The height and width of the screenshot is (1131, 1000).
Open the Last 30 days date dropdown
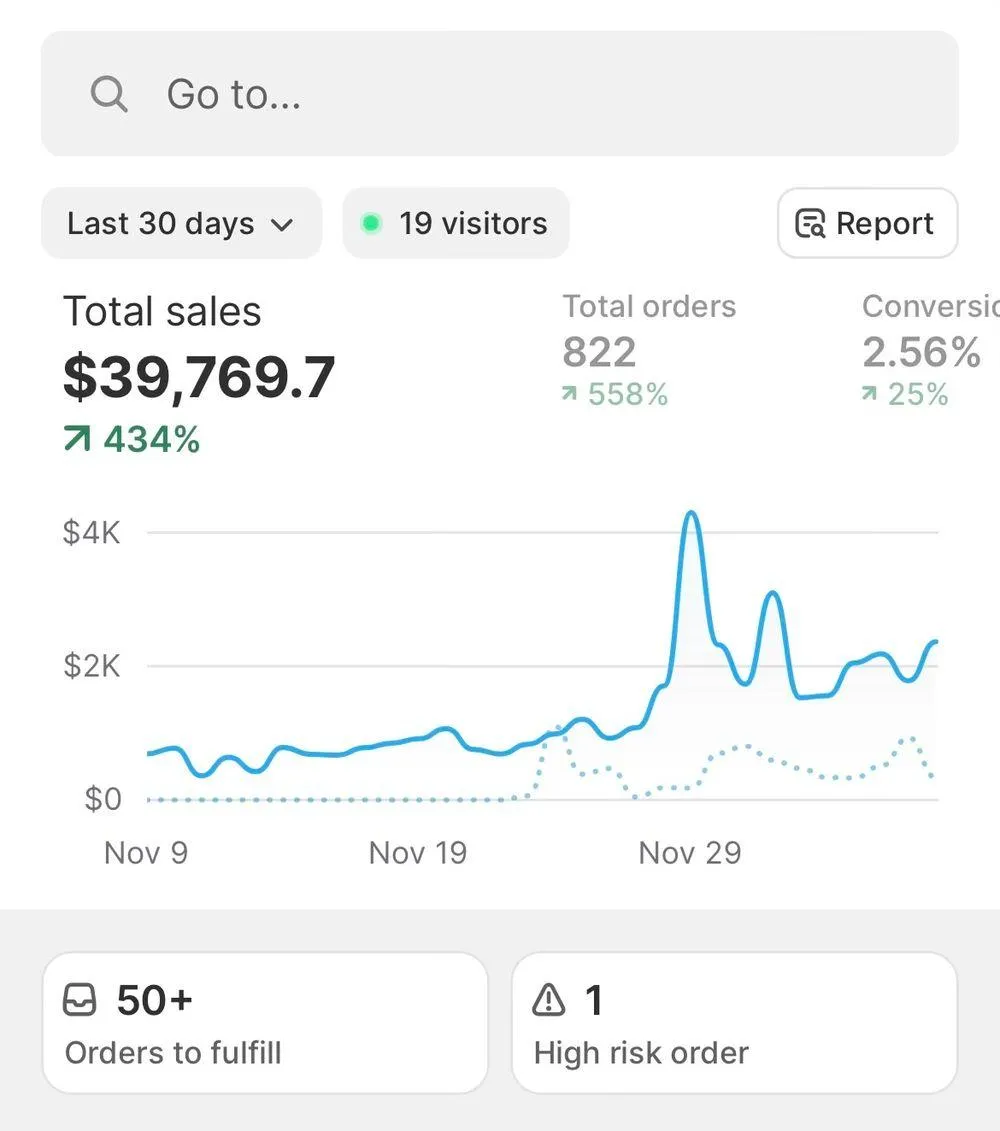[180, 223]
